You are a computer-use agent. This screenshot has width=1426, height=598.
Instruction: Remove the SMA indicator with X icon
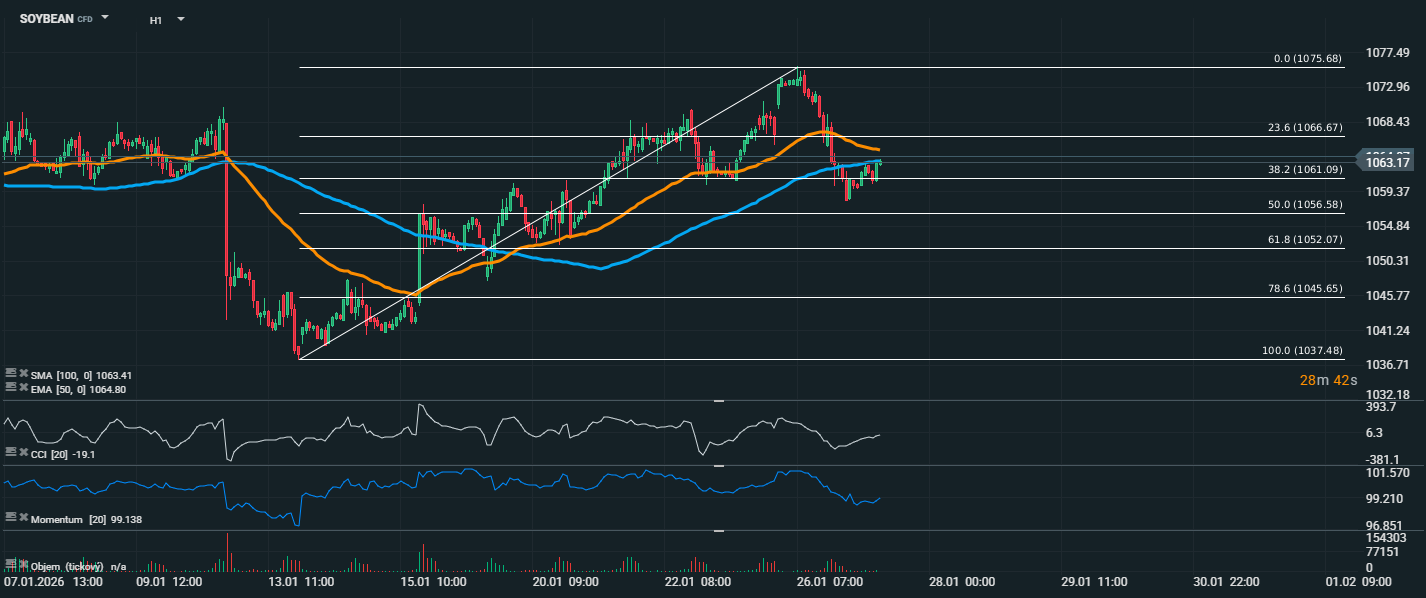[x=22, y=374]
